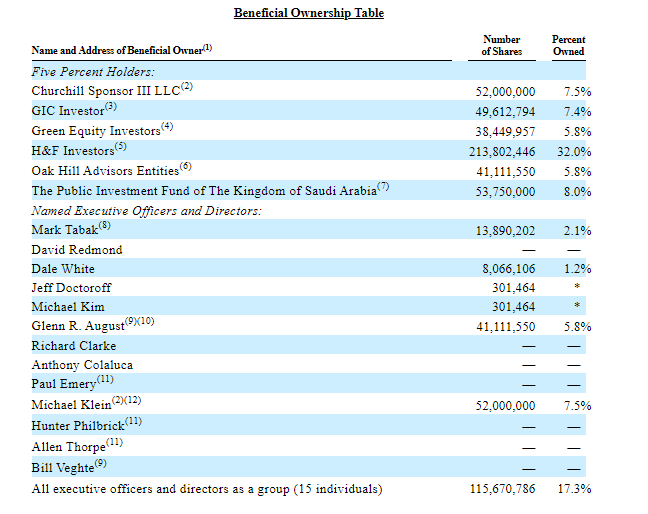Click "Mark Tabak" name
Viewport: 648px width, 514px height.
[x=65, y=229]
